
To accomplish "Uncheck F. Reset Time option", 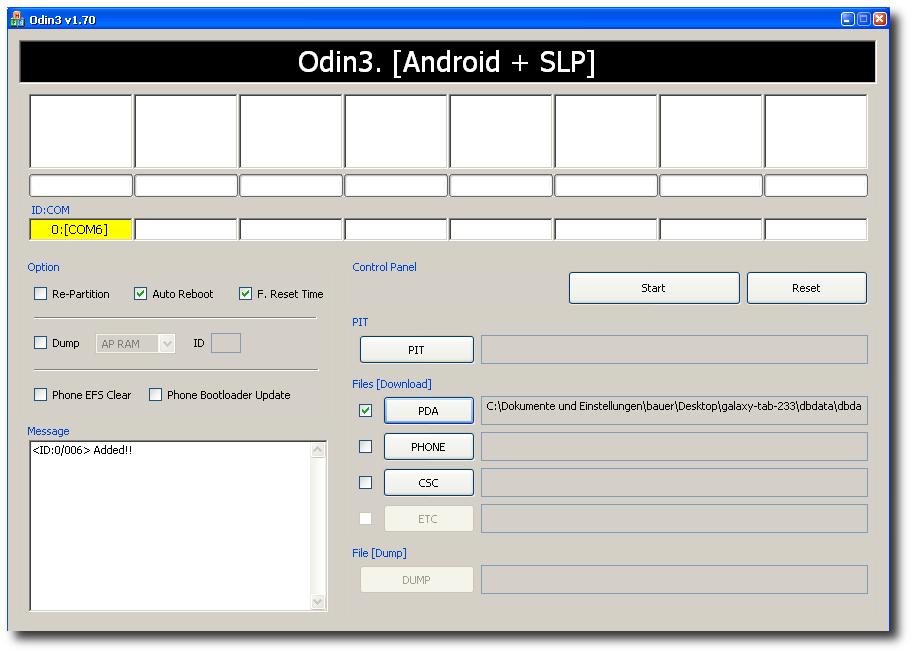I will [x=245, y=294].
